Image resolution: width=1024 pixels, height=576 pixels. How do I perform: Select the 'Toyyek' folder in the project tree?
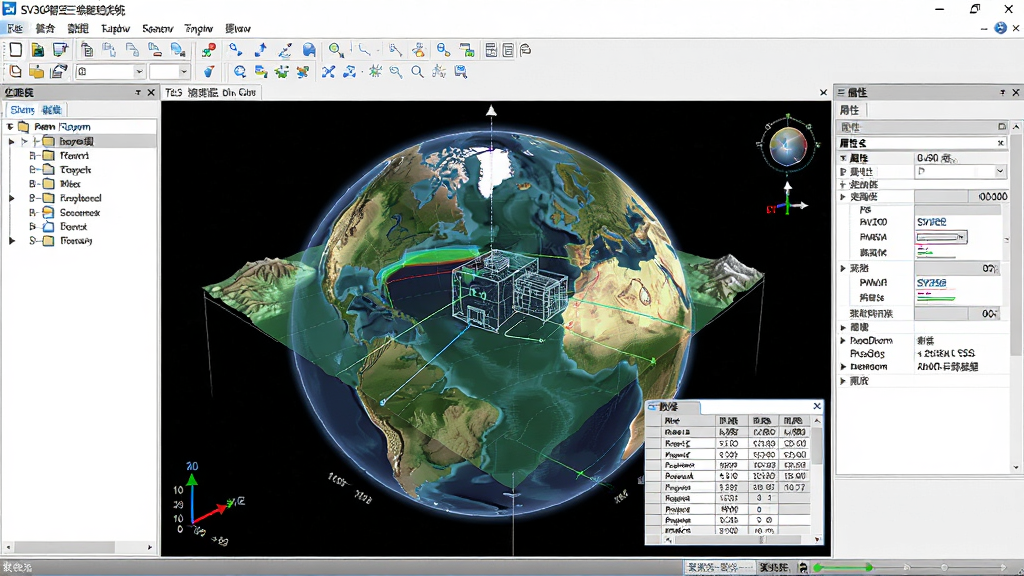(x=75, y=170)
